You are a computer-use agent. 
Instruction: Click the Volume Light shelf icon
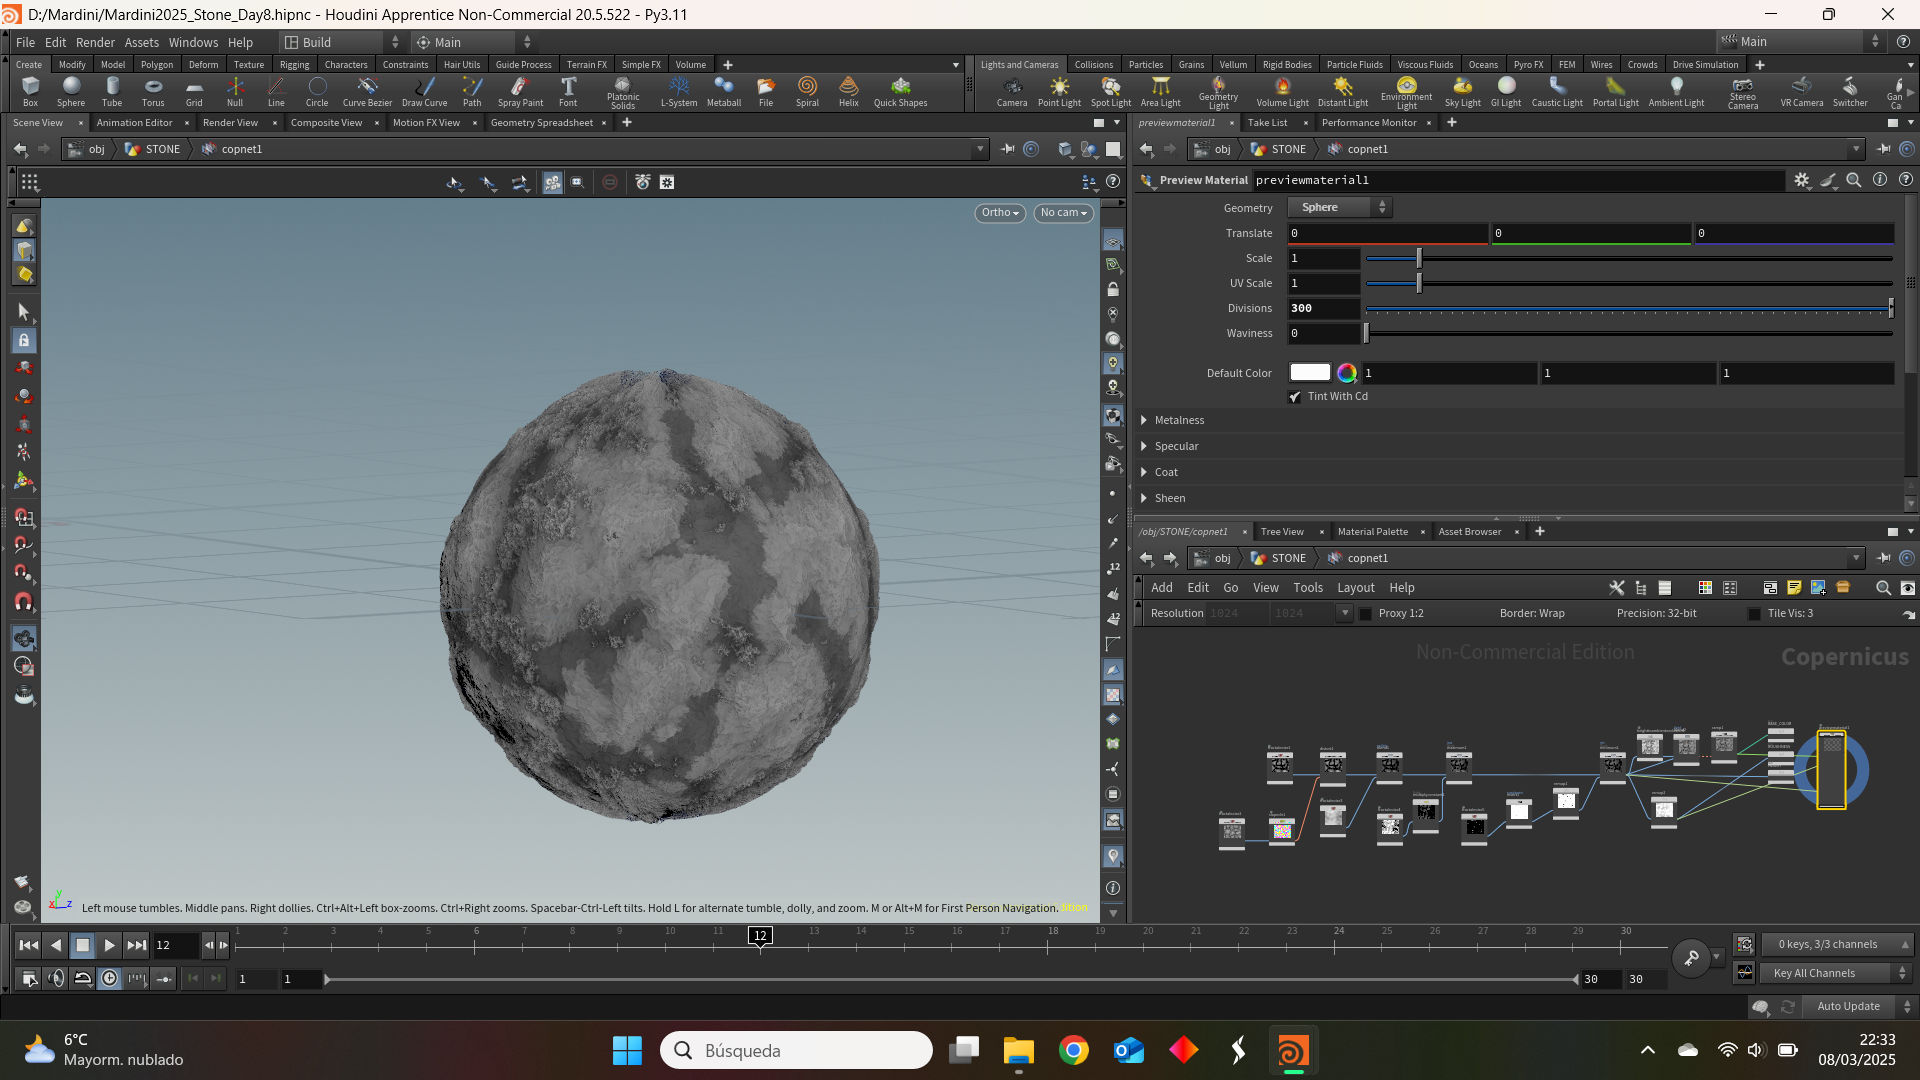[1282, 92]
